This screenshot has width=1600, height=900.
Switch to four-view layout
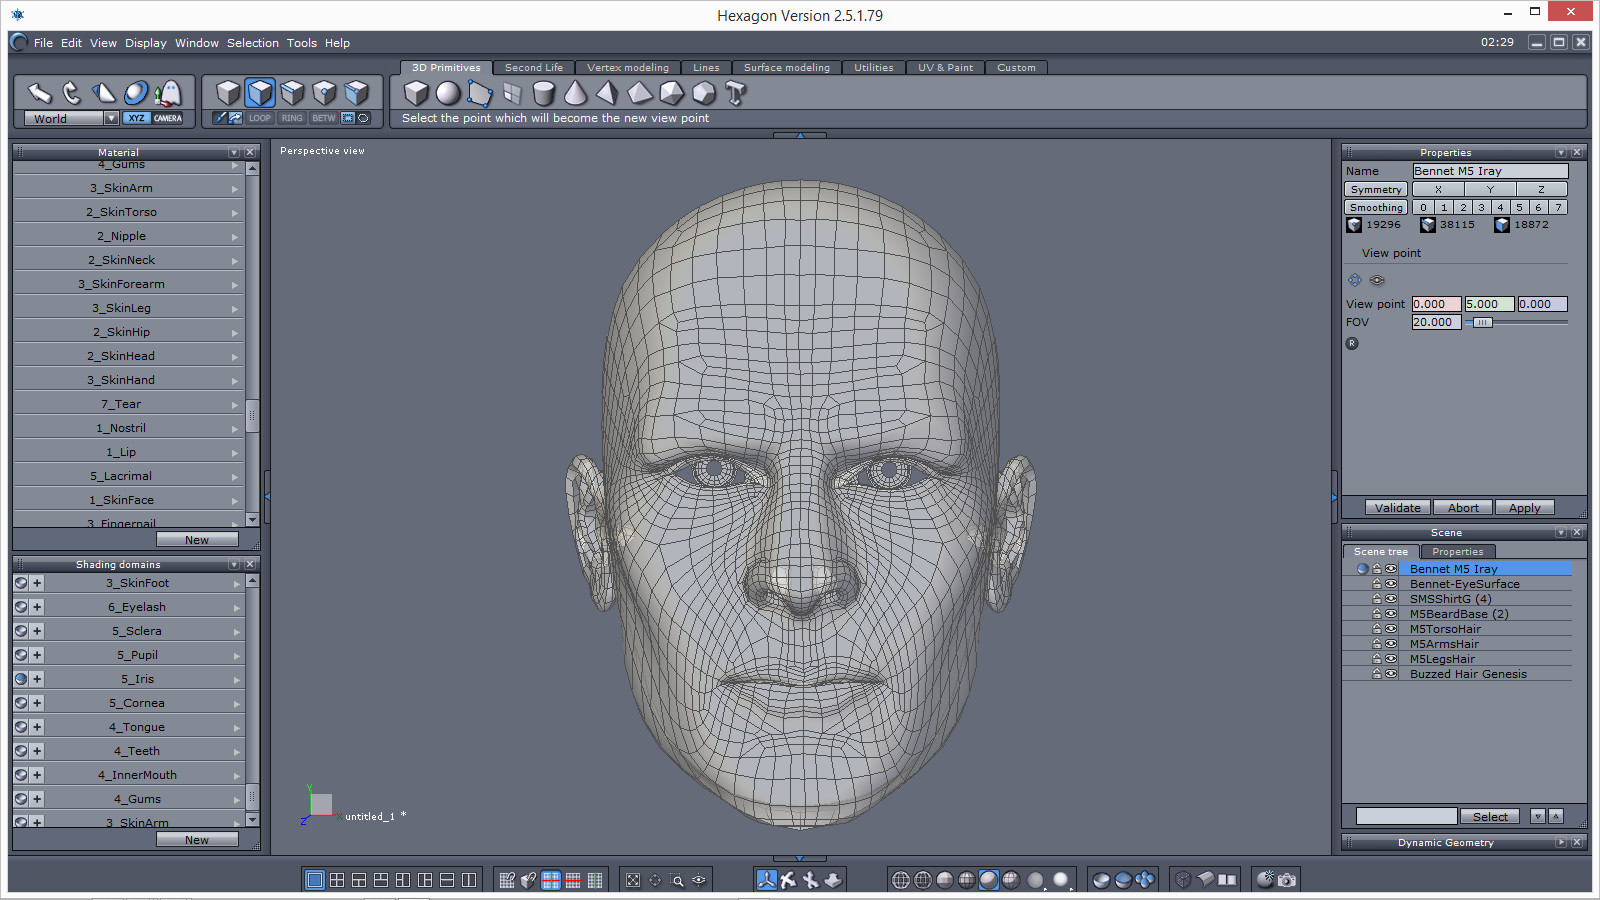[337, 880]
